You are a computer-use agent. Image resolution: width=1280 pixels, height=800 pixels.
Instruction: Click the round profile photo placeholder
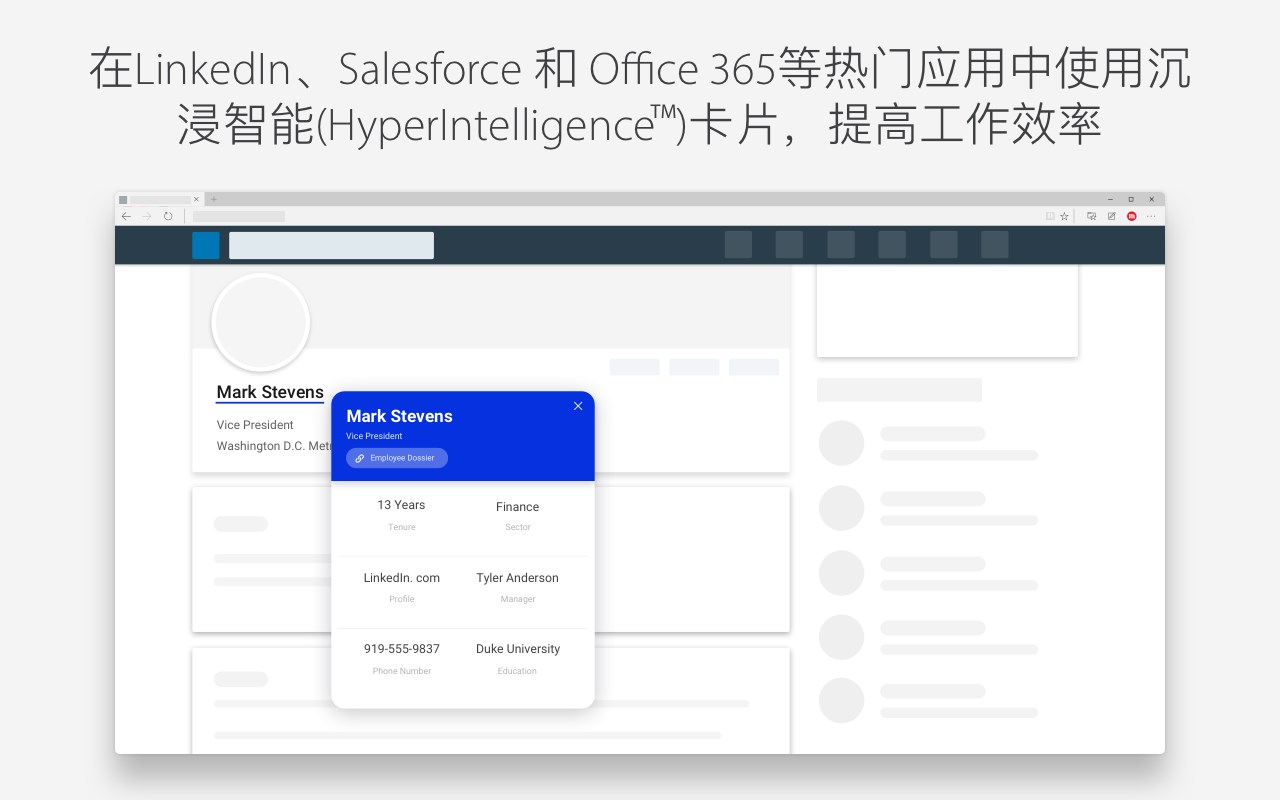pos(260,322)
